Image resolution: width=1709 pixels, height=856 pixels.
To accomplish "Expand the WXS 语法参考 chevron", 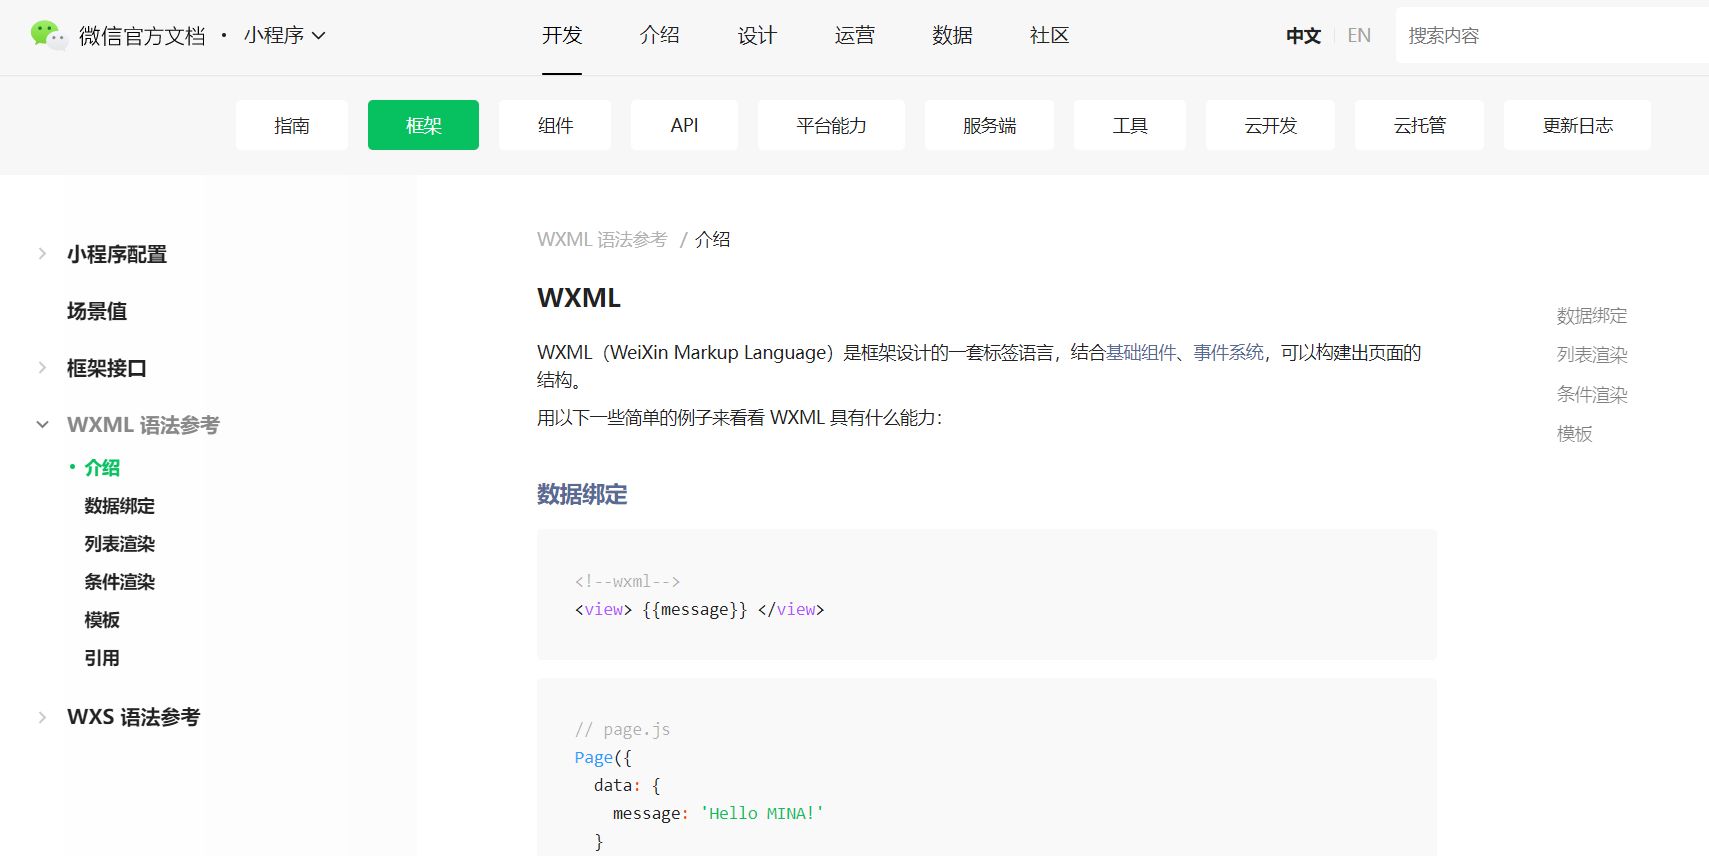I will (x=42, y=717).
